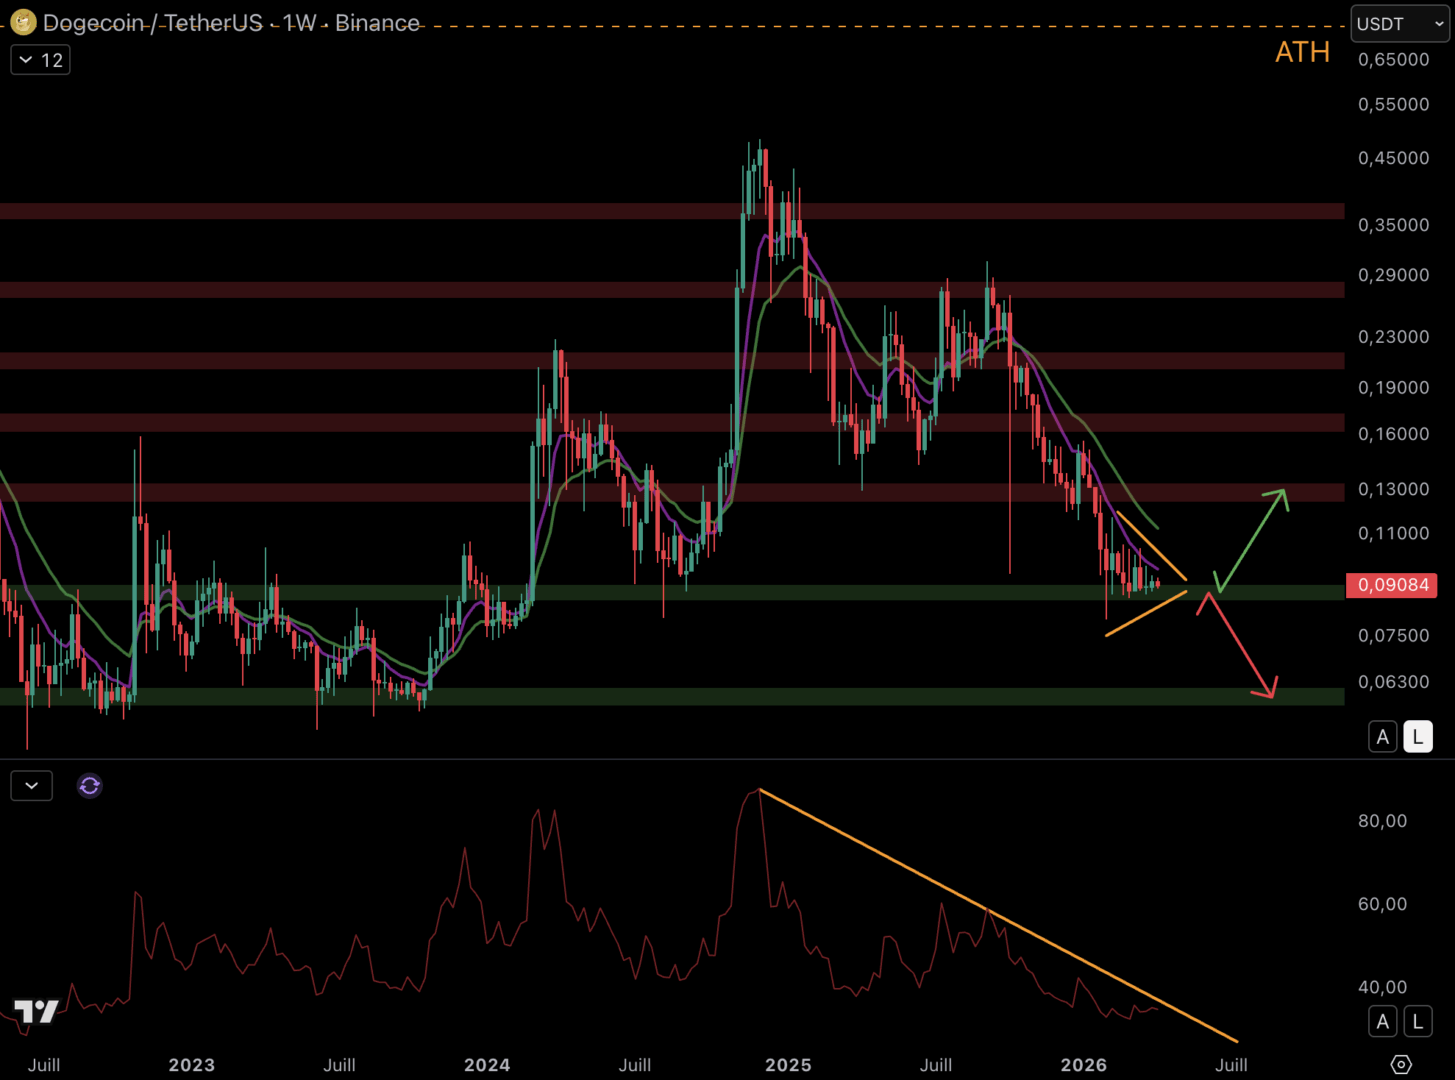Select the red downward arrow drawing
Image resolution: width=1455 pixels, height=1080 pixels.
tap(1241, 645)
